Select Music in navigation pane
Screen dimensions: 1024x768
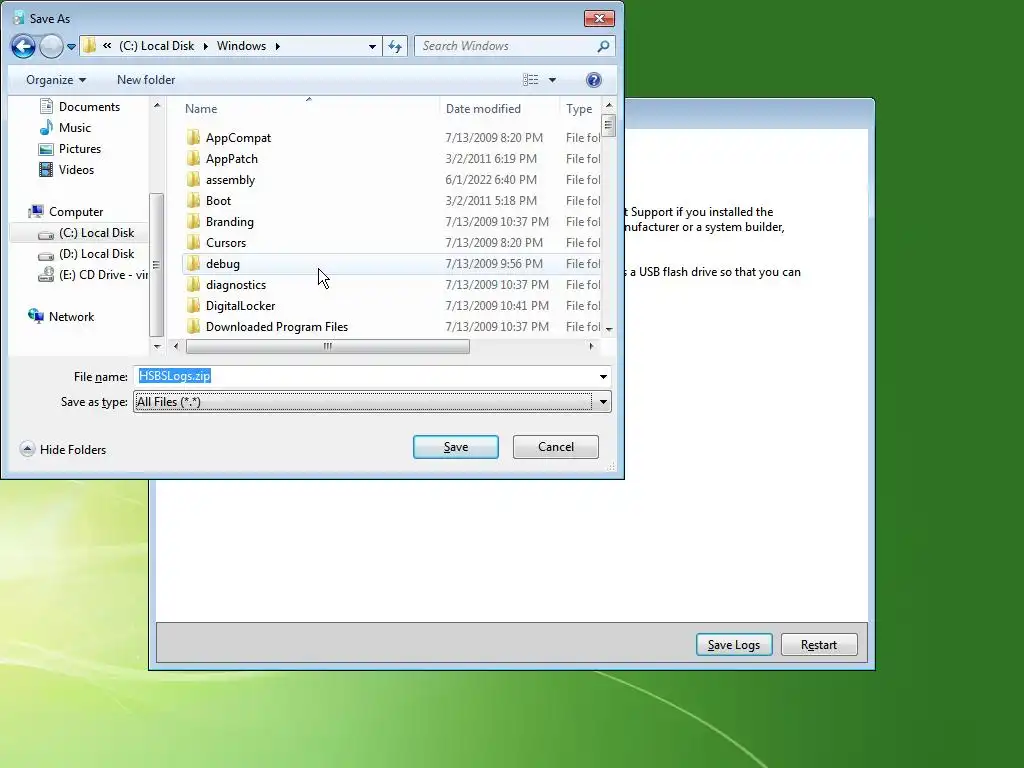point(74,127)
